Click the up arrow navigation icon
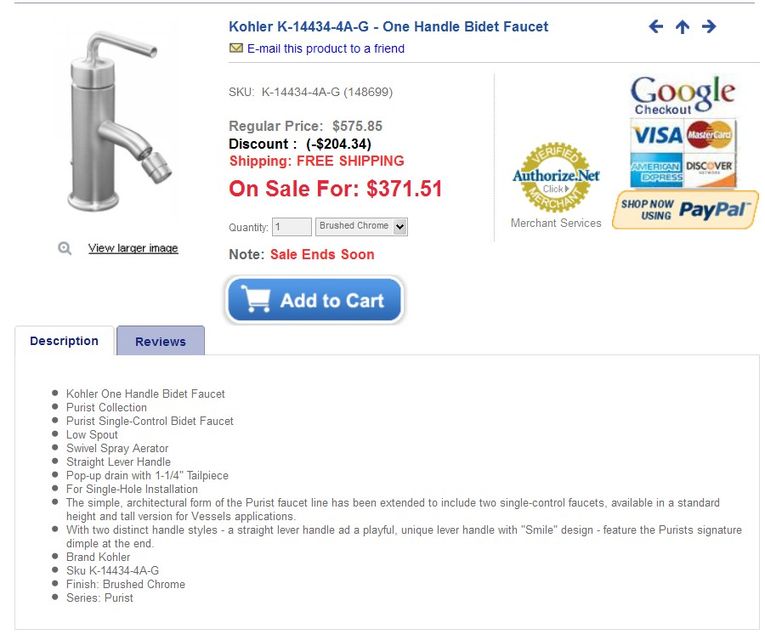The width and height of the screenshot is (765, 640). [x=682, y=27]
